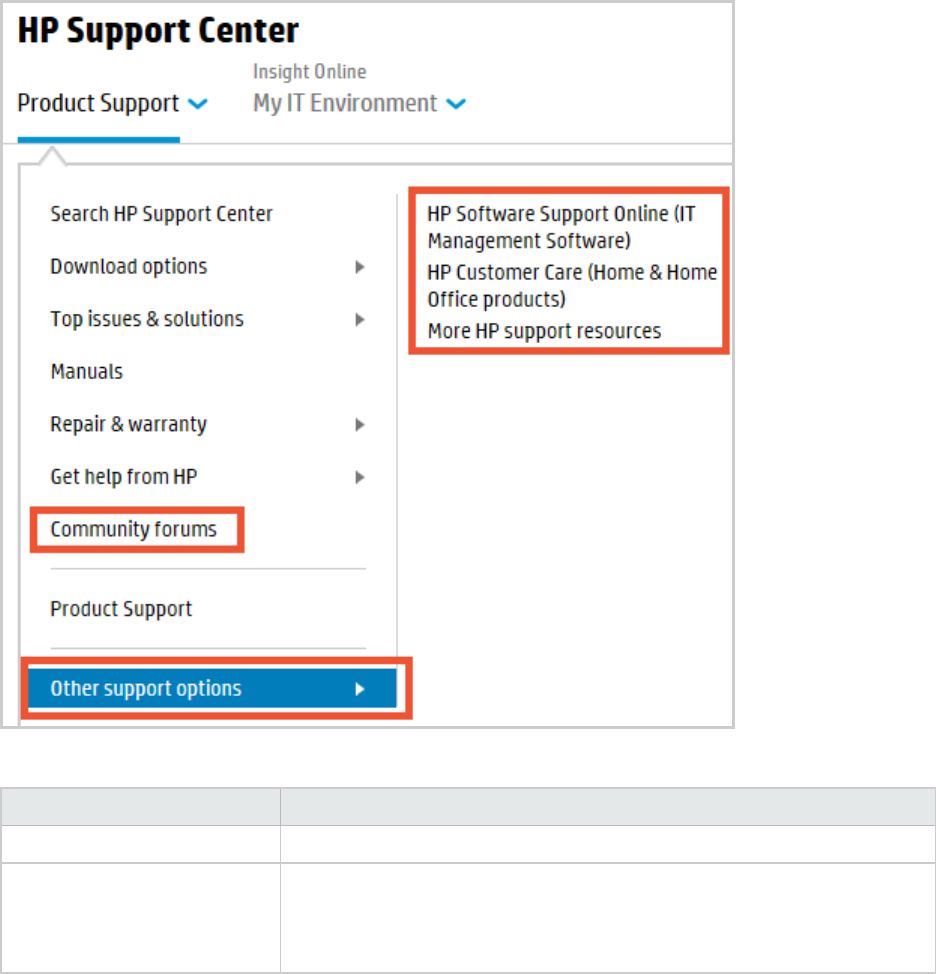936x974 pixels.
Task: Click the chevron beside Product Support tab
Action: point(198,104)
